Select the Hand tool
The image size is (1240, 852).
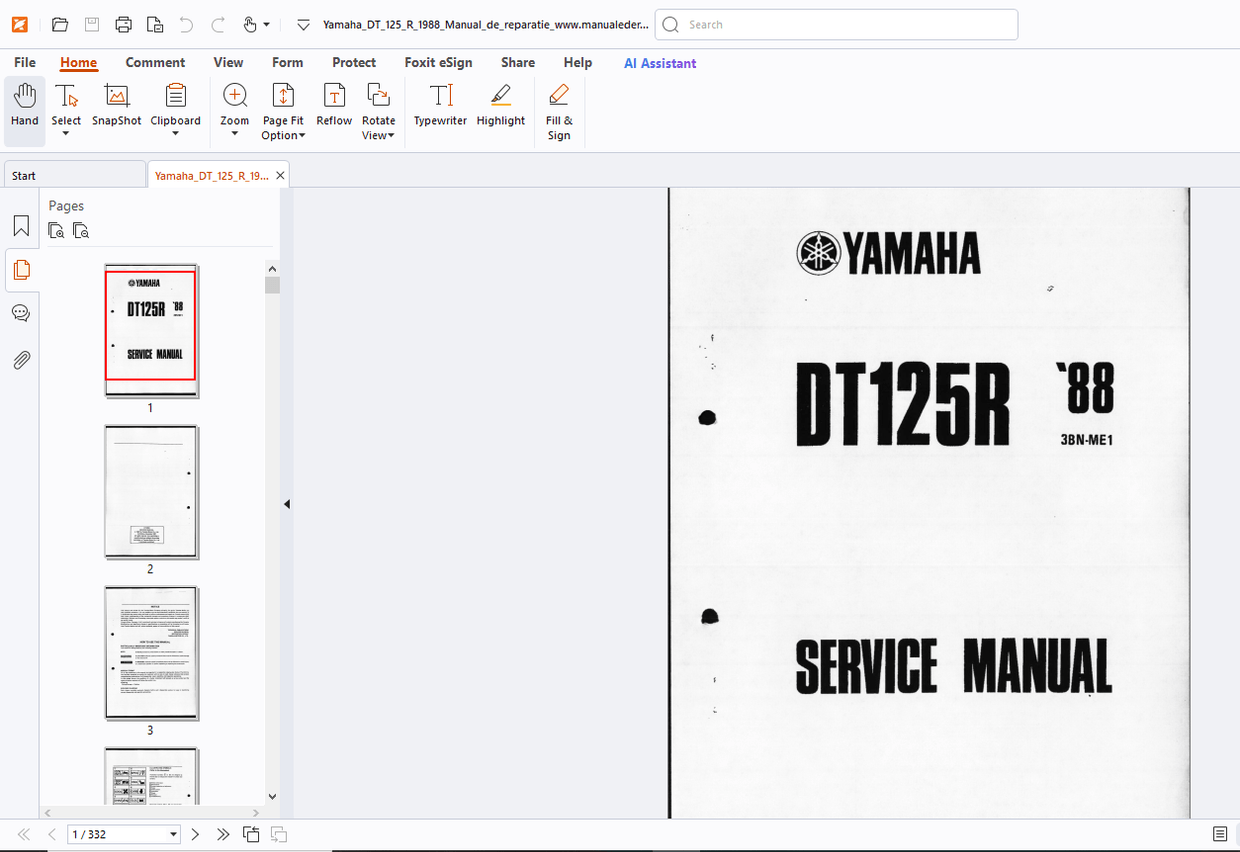coord(24,105)
